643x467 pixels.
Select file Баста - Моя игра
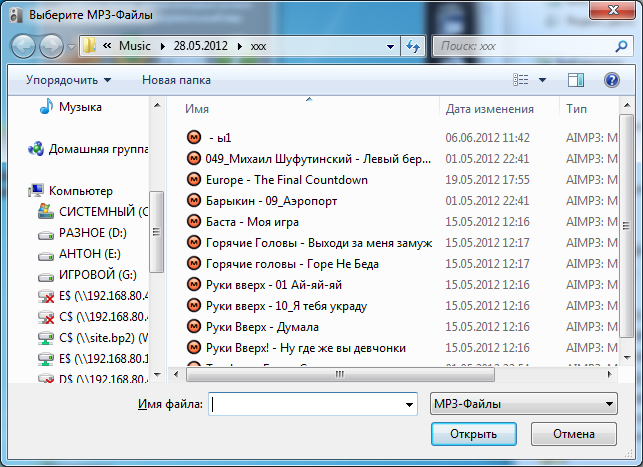coord(252,222)
